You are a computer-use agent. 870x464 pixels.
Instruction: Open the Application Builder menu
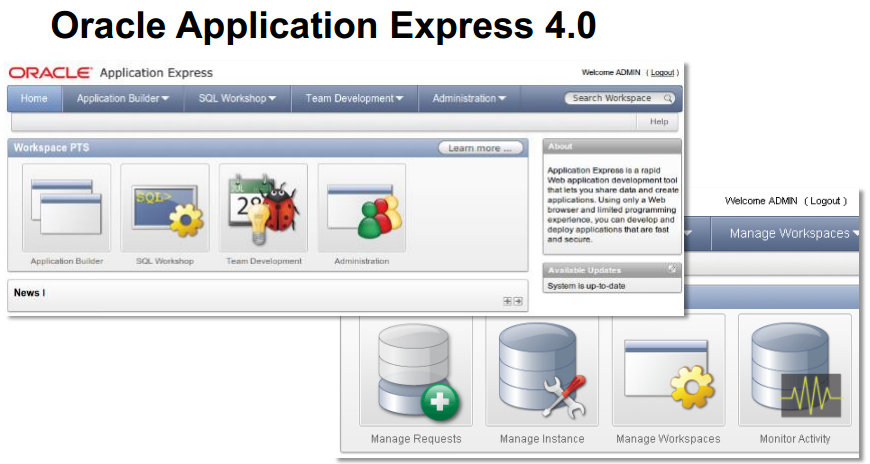point(123,98)
